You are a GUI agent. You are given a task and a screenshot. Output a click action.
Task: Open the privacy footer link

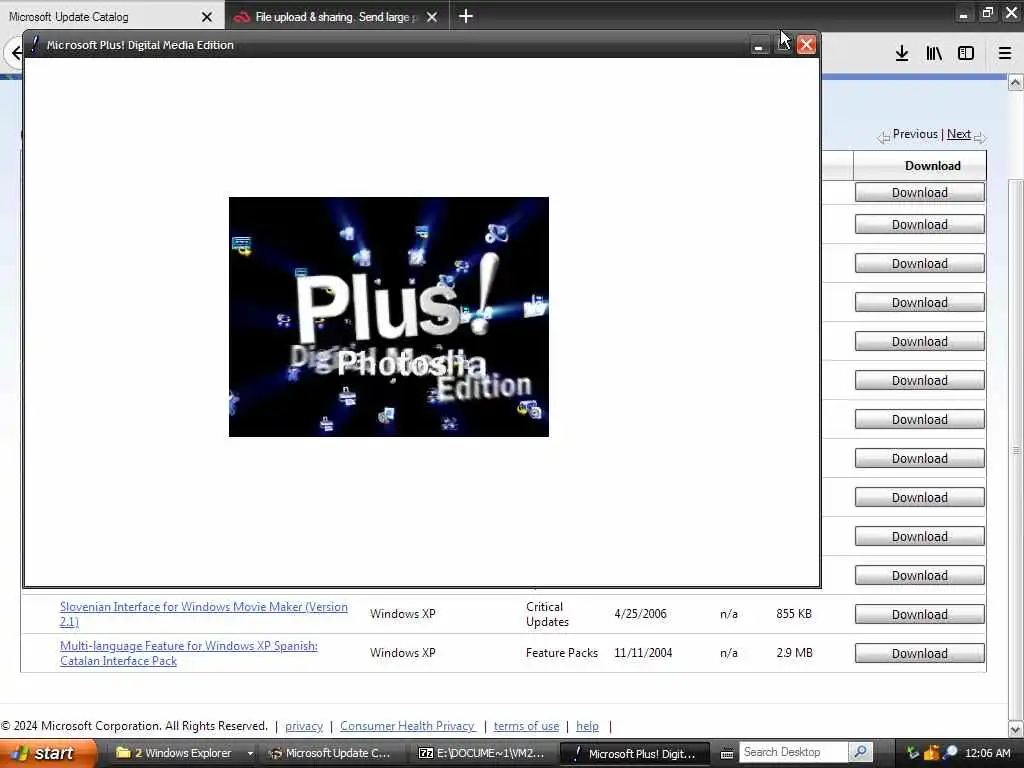304,726
